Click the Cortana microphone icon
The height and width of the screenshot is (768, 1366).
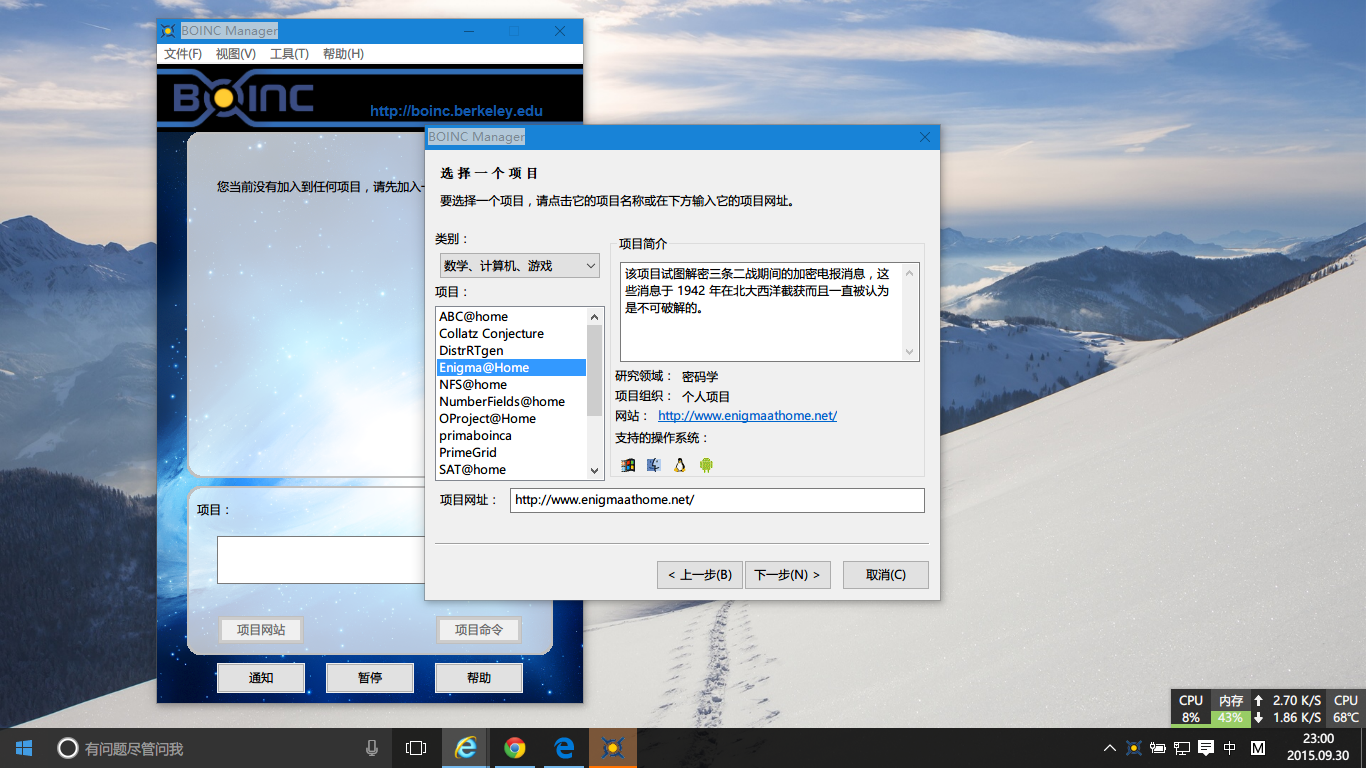click(x=372, y=748)
